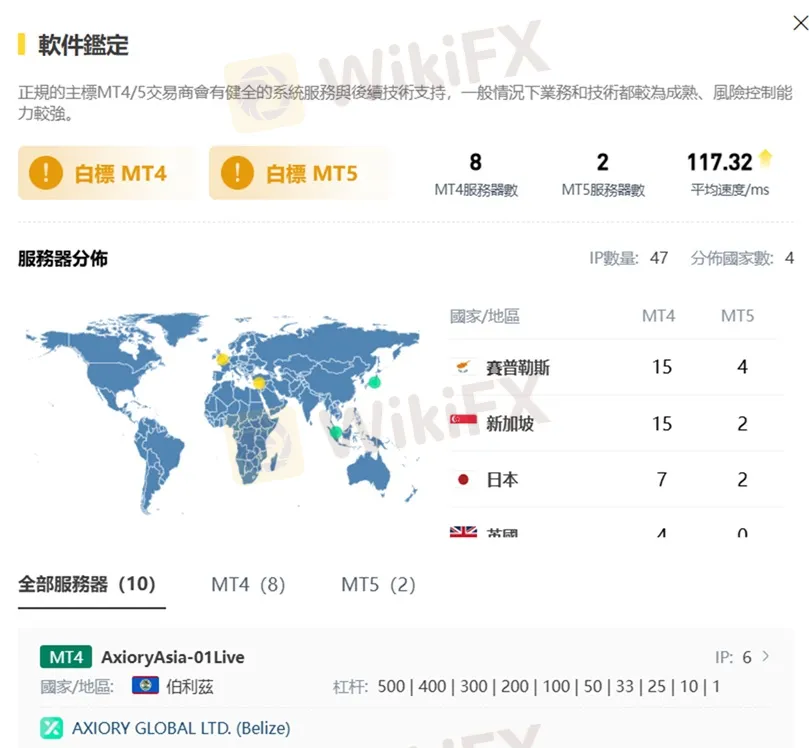
Task: Click the Belize flag icon
Action: pyautogui.click(x=145, y=686)
